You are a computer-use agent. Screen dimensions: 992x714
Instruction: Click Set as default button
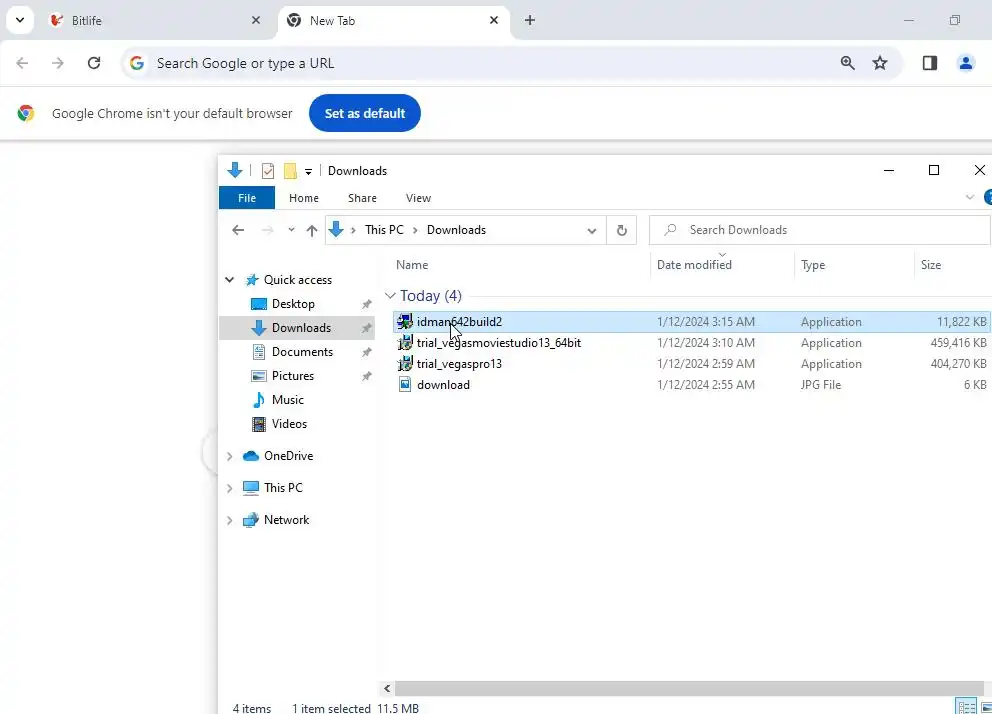coord(364,113)
